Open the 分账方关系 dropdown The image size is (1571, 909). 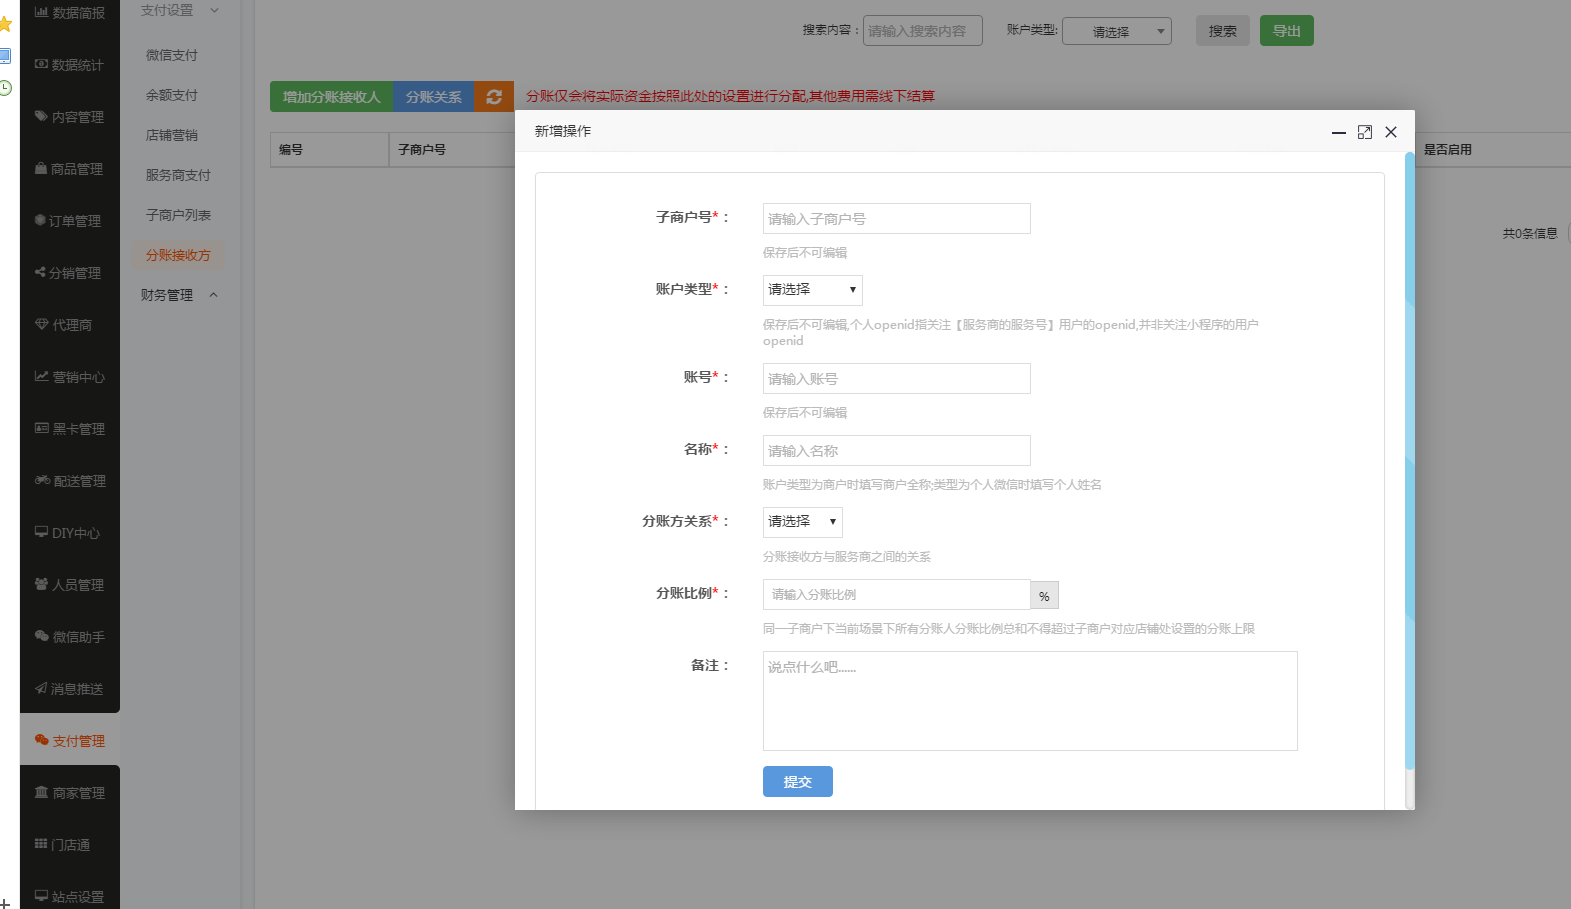(802, 522)
